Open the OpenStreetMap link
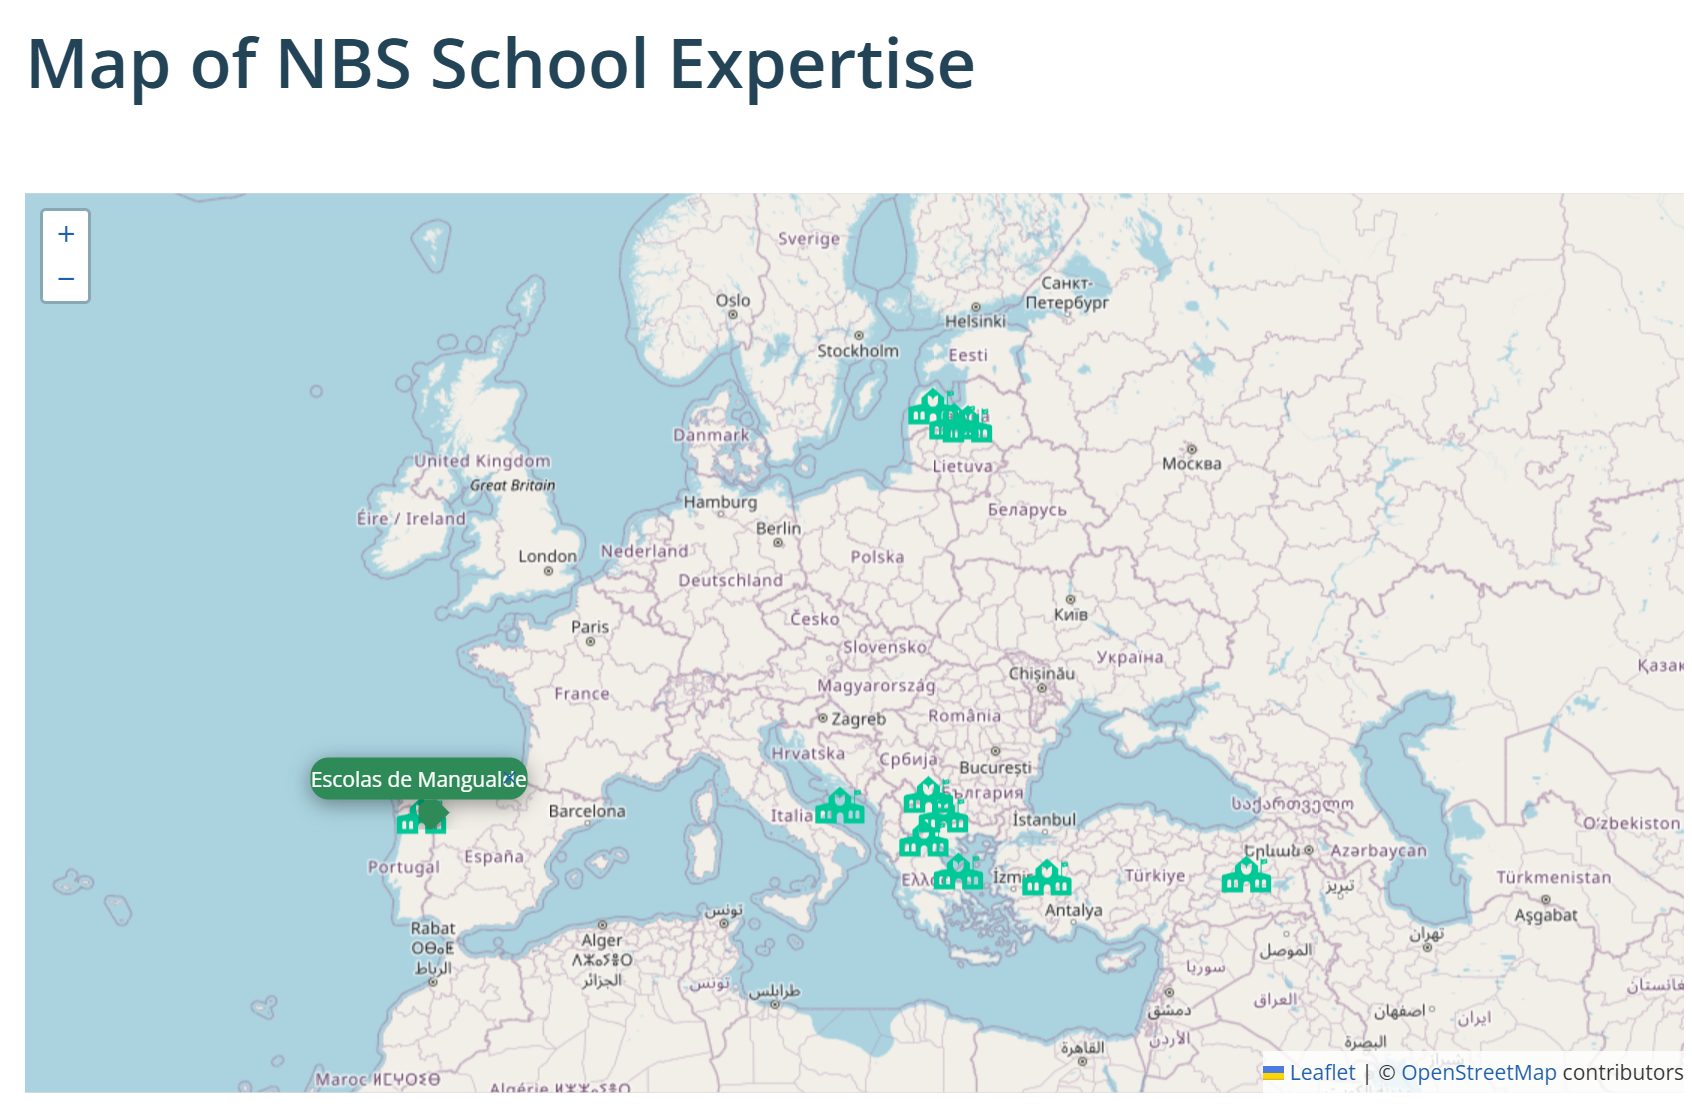This screenshot has height=1110, width=1692. coord(1478,1073)
